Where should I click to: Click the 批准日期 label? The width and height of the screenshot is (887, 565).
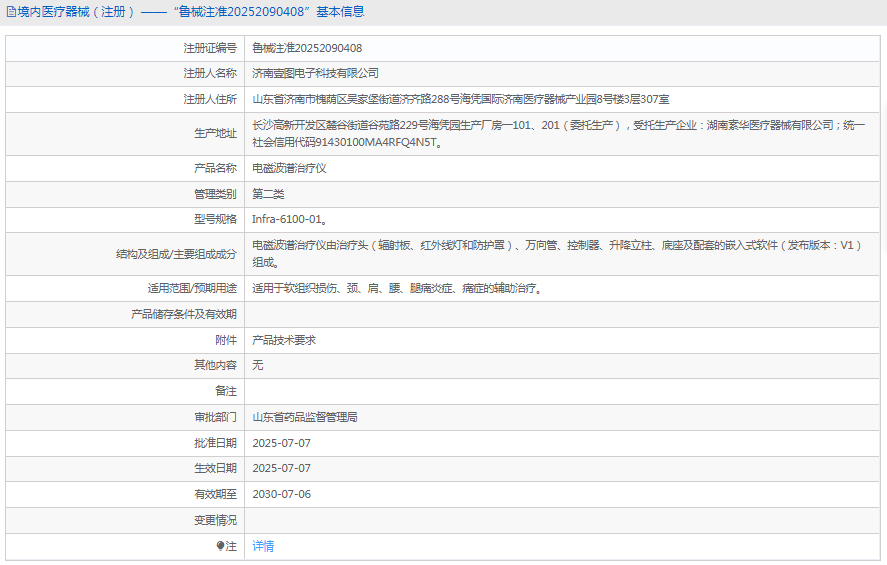tap(215, 443)
